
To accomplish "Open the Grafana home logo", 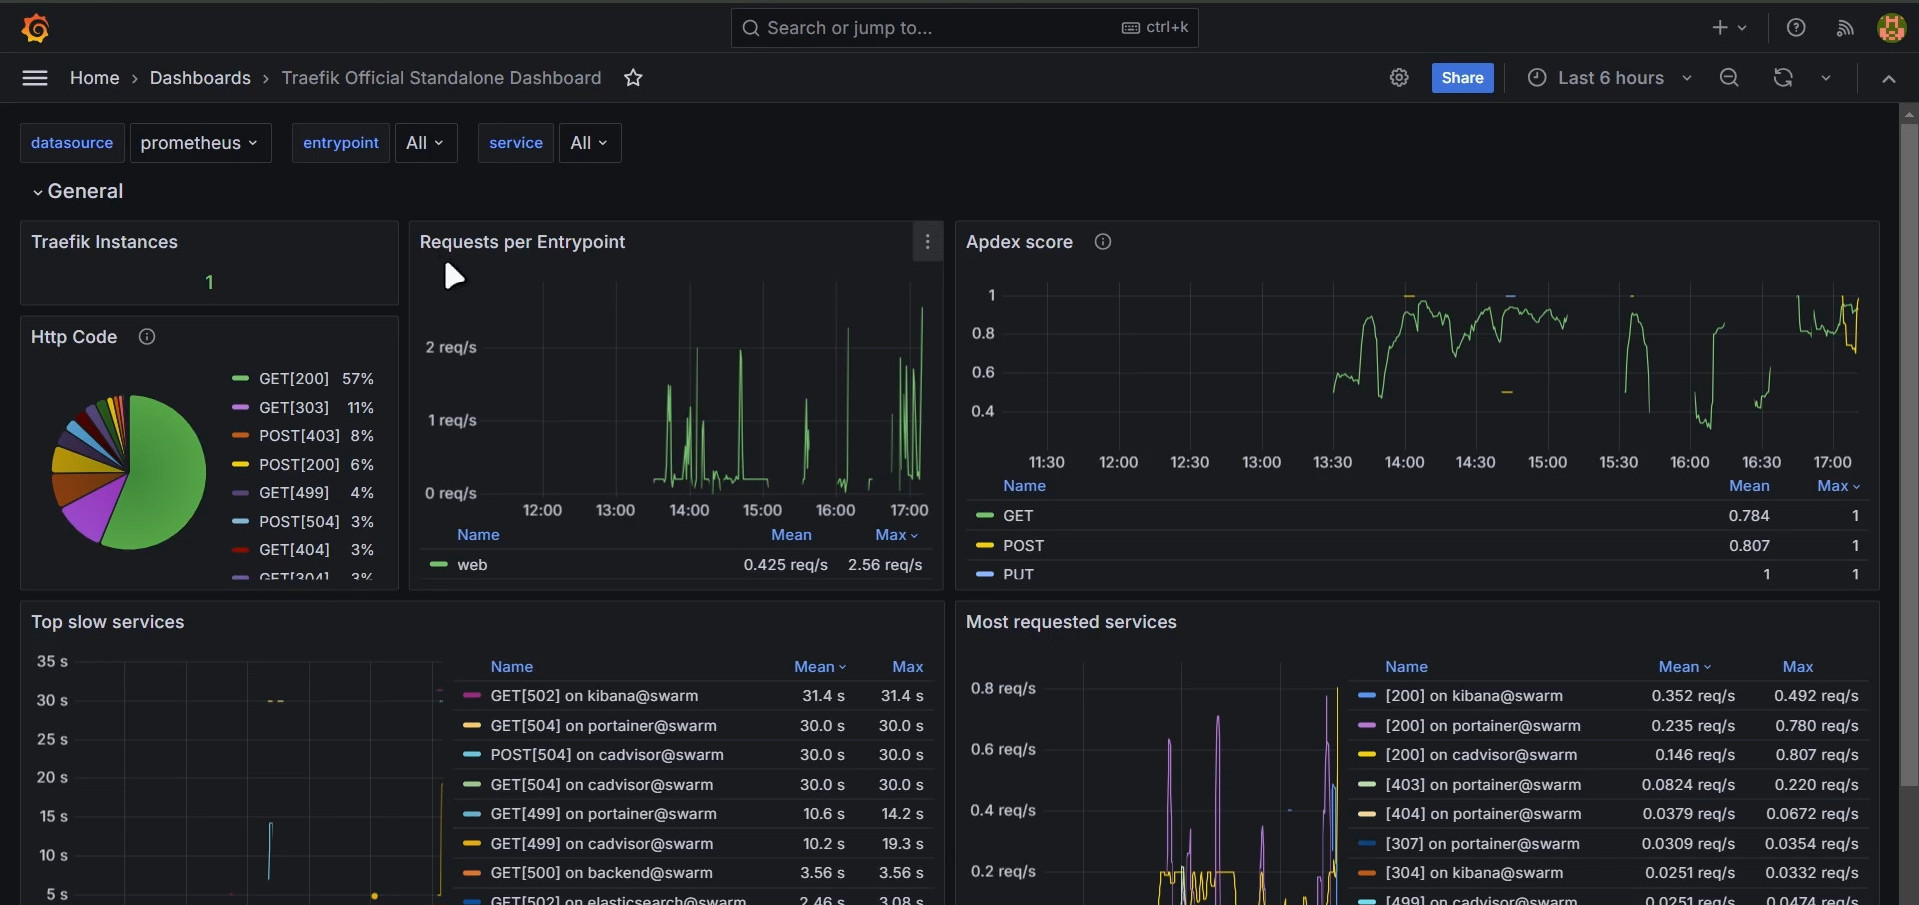I will click(x=35, y=28).
